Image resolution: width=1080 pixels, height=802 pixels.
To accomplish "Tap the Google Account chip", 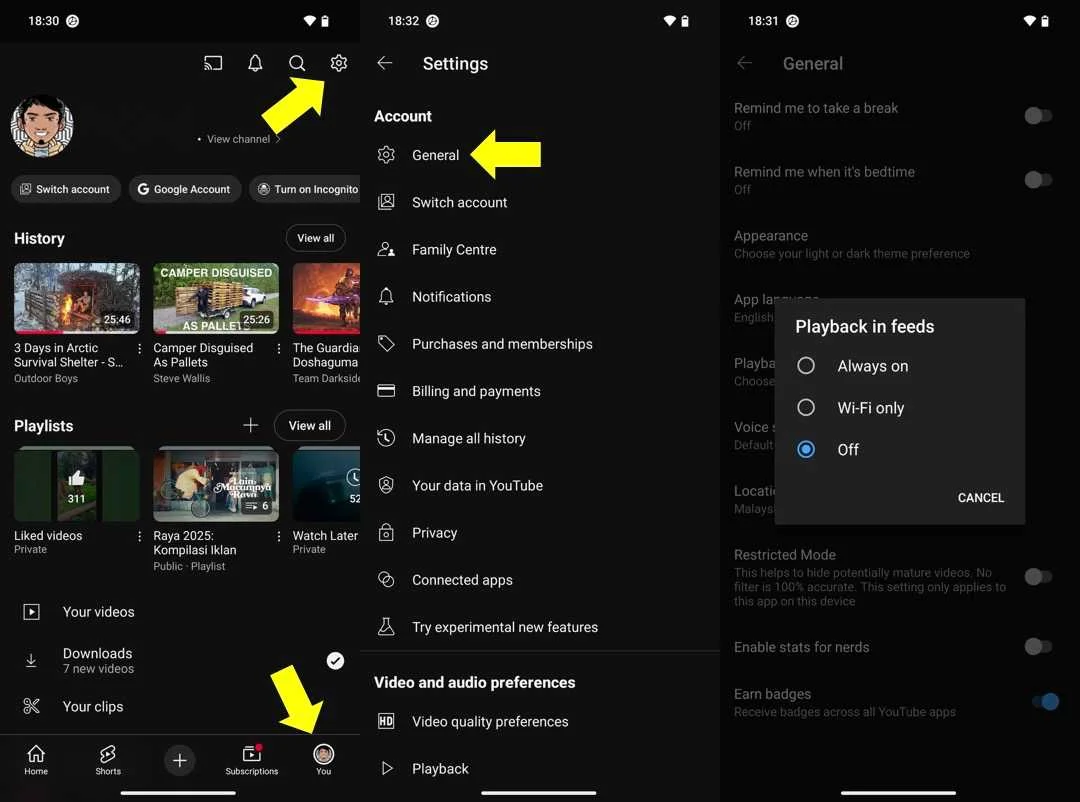I will click(185, 189).
